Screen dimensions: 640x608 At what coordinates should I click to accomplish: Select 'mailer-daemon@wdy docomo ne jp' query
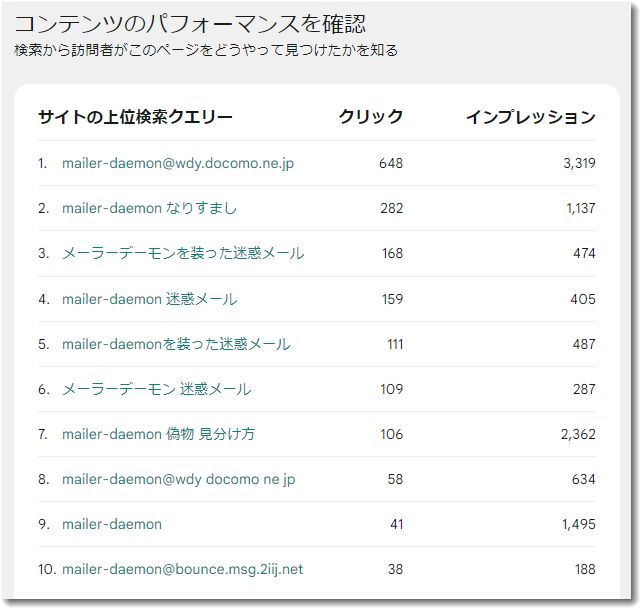pos(178,479)
